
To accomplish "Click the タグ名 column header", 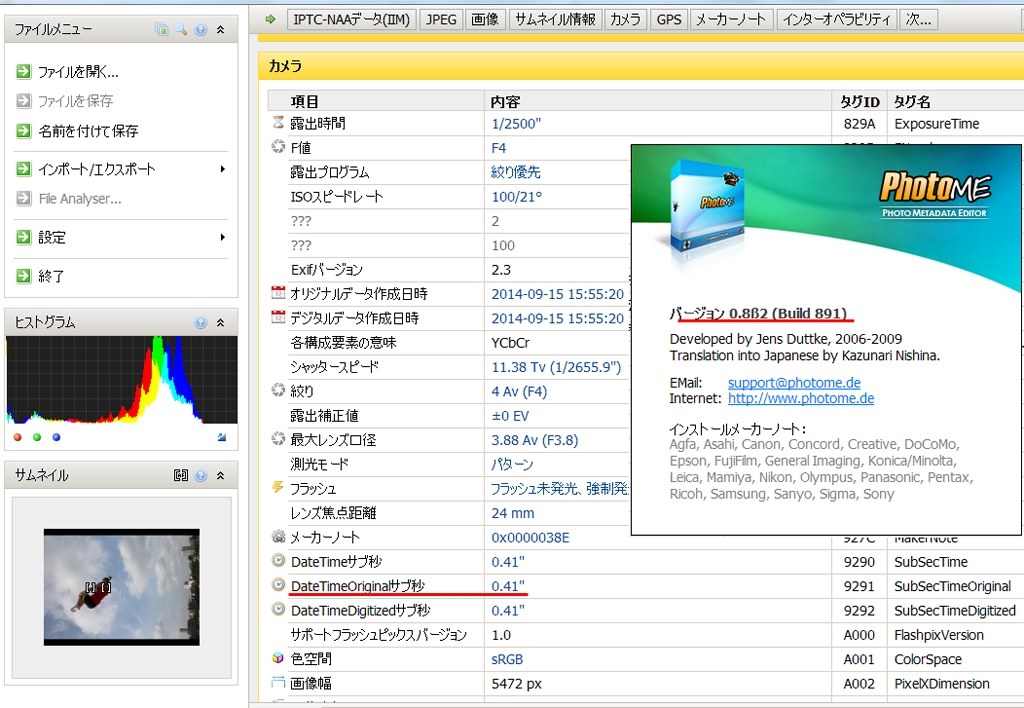I will 912,101.
